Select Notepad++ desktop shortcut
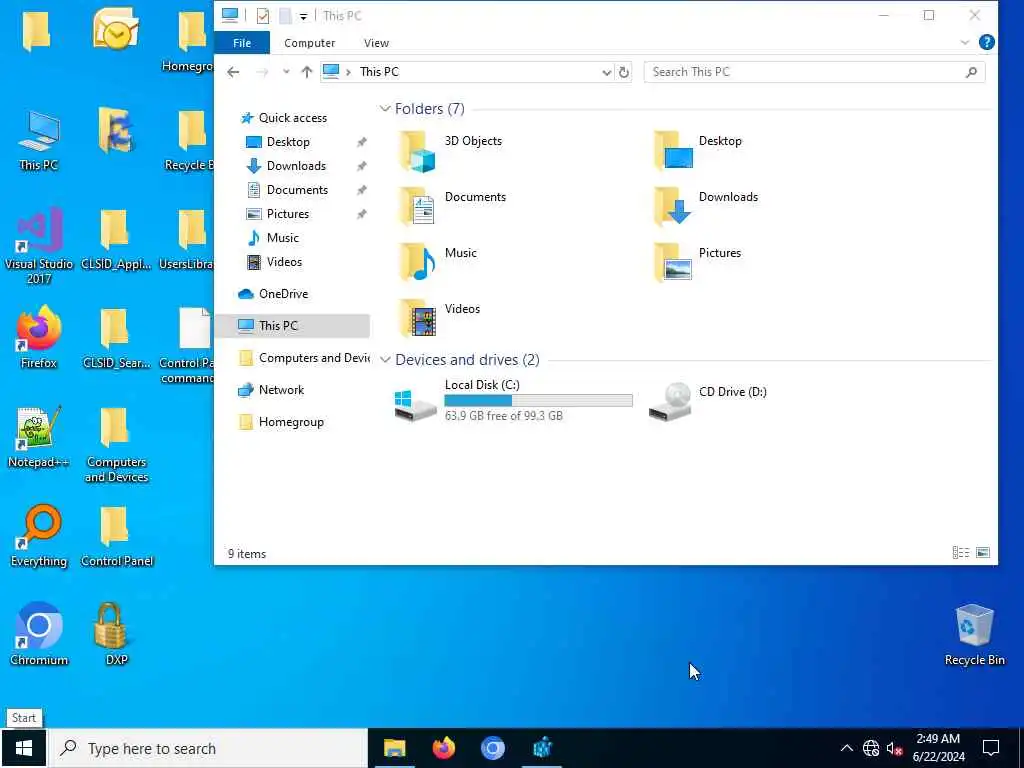The height and width of the screenshot is (768, 1024). click(39, 437)
